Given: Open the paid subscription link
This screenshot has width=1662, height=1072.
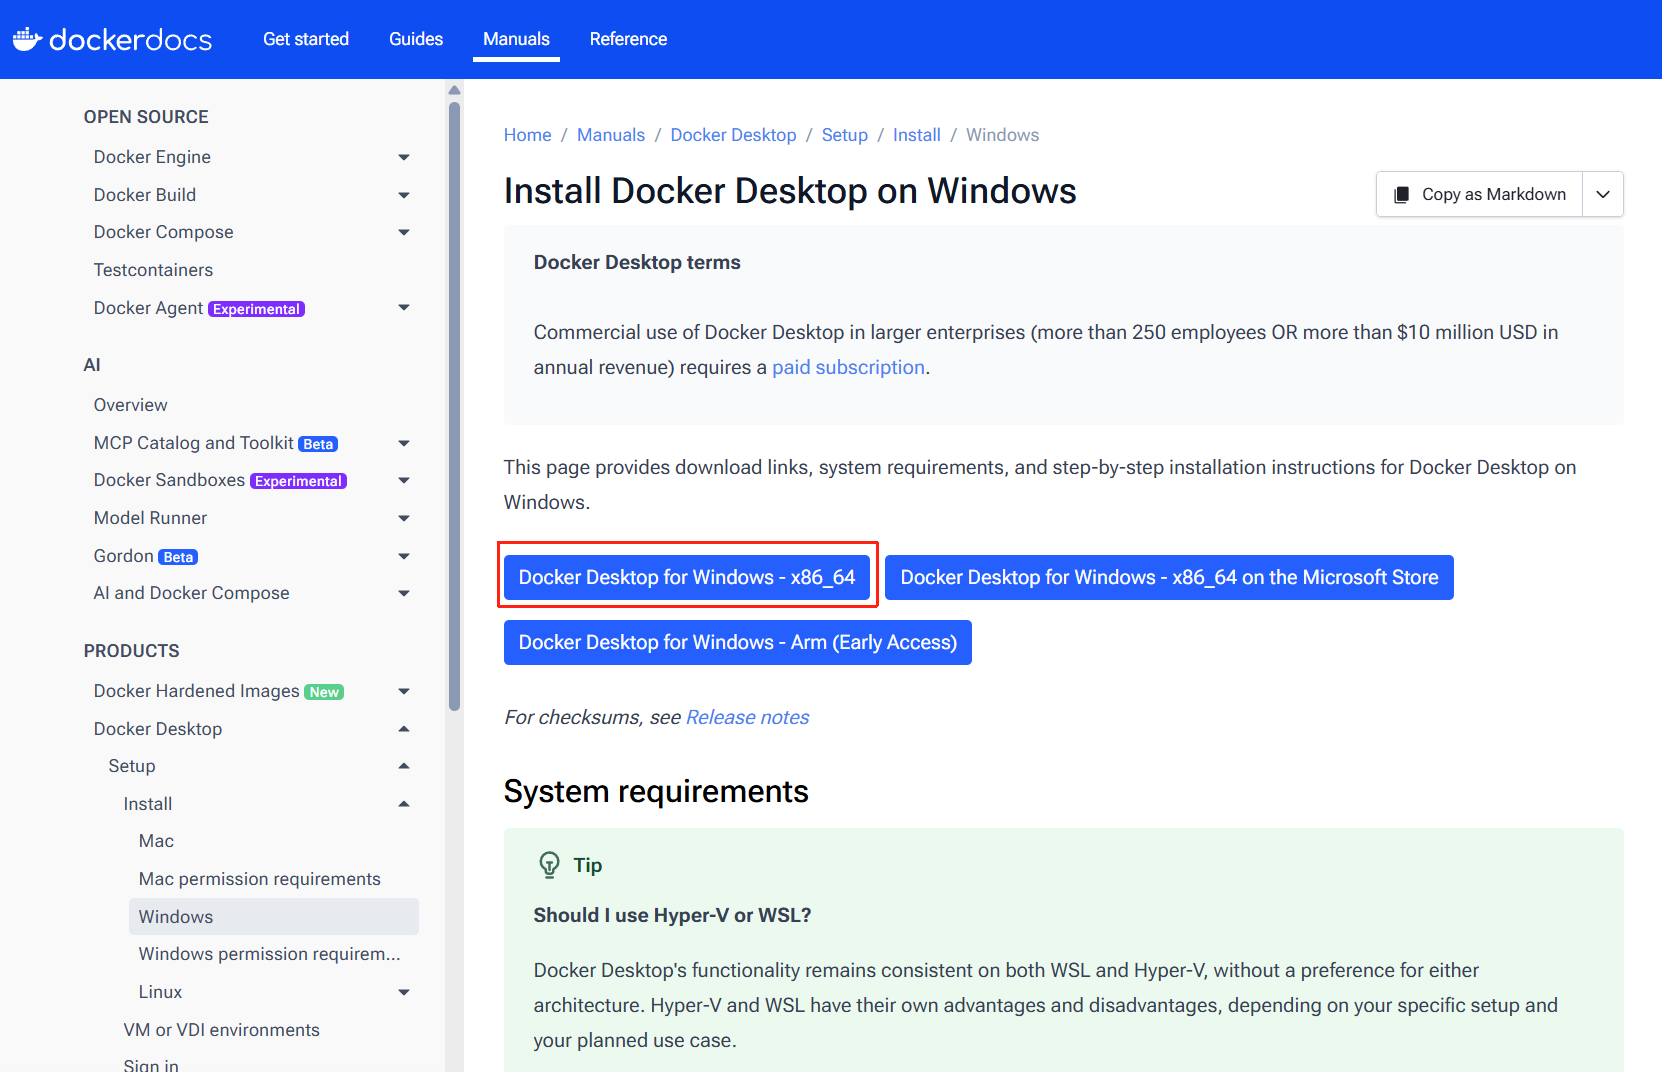Looking at the screenshot, I should point(848,367).
